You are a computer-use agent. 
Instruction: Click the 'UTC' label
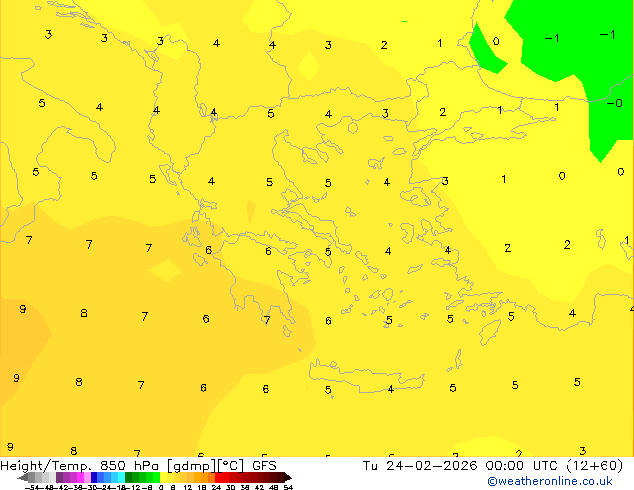tap(545, 466)
